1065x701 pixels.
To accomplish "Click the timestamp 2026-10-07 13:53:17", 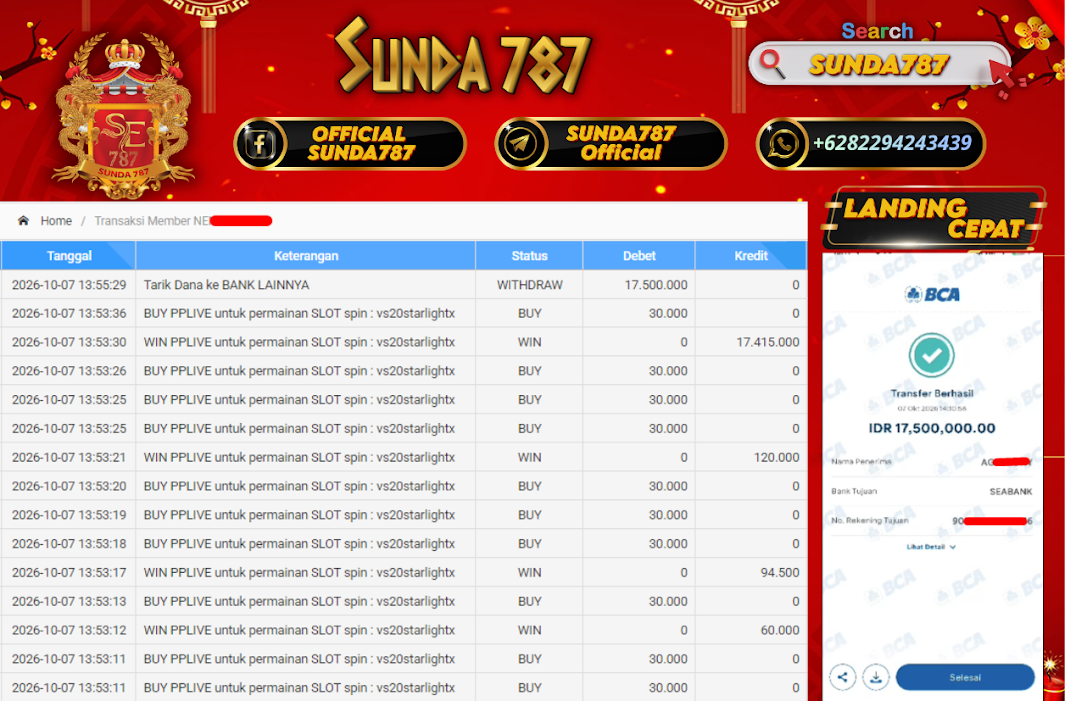I will [x=69, y=573].
